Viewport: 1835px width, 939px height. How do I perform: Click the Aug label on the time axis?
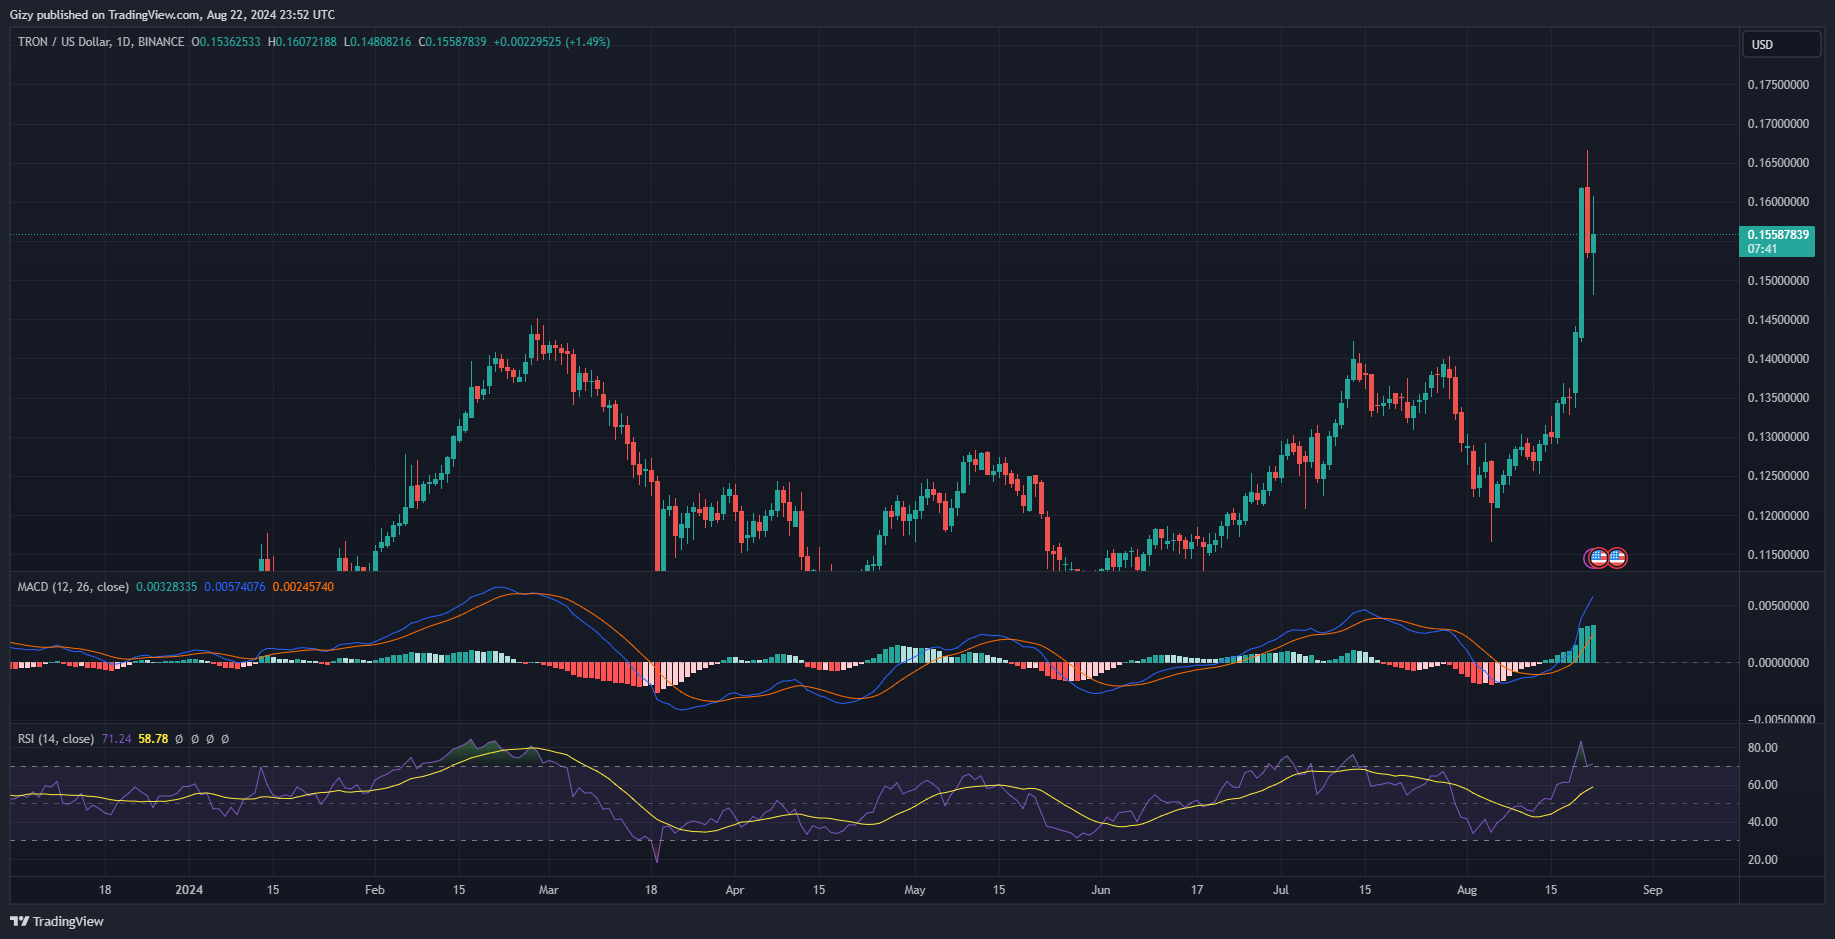(1467, 890)
